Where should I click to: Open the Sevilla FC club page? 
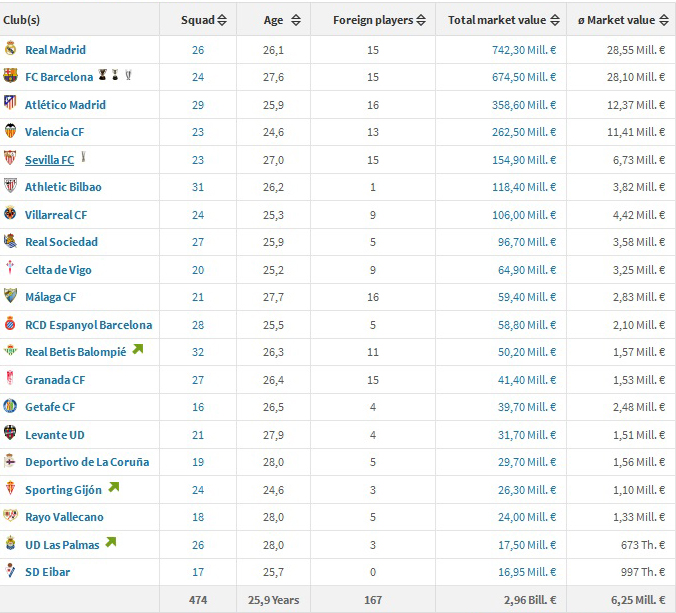(49, 160)
